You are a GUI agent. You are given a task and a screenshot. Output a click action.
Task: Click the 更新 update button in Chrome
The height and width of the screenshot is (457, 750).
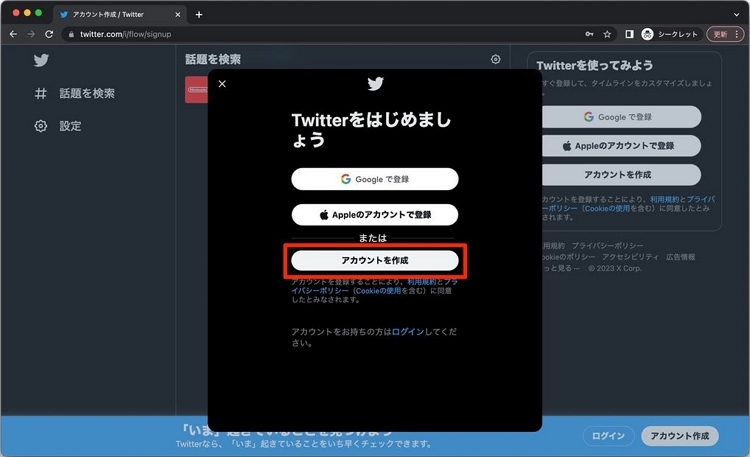pos(725,34)
